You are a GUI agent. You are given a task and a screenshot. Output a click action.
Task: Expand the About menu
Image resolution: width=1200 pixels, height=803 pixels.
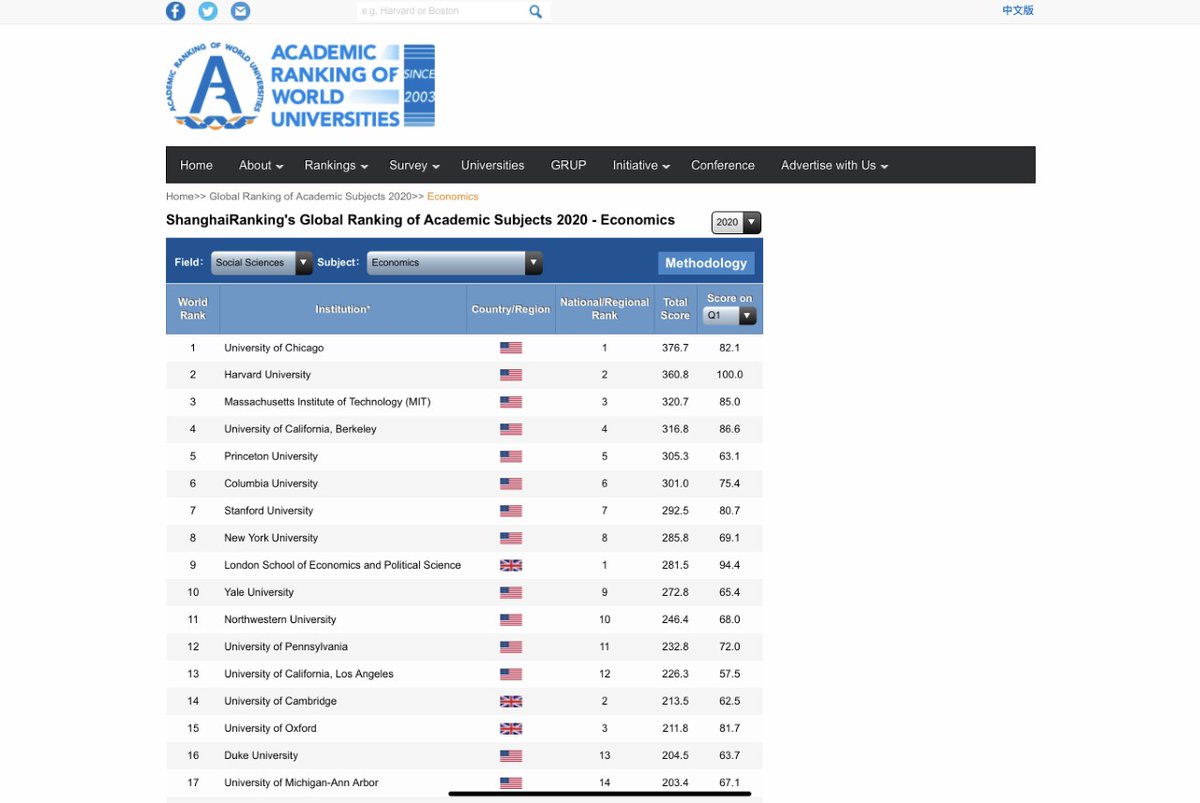pos(261,165)
